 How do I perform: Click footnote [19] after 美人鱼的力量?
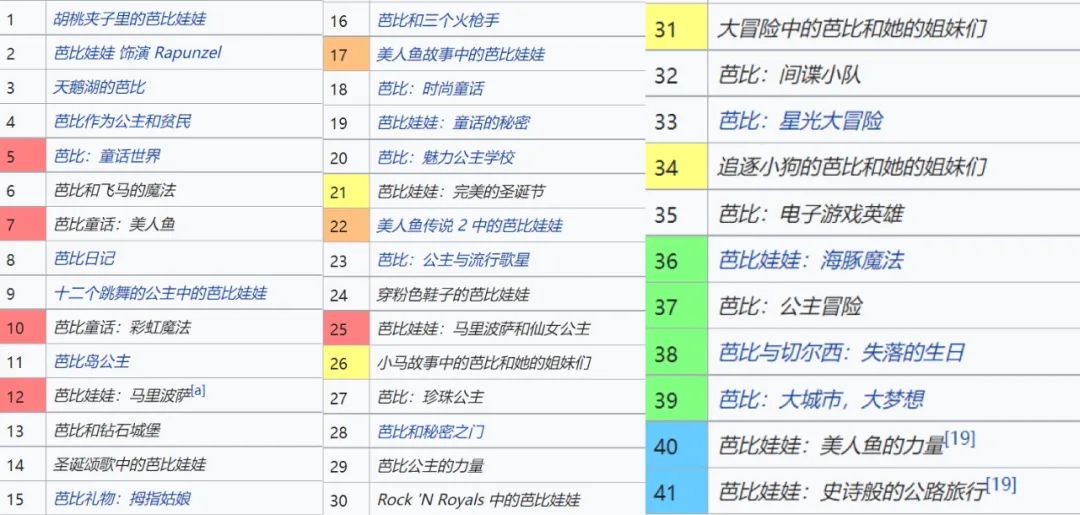pyautogui.click(x=960, y=439)
